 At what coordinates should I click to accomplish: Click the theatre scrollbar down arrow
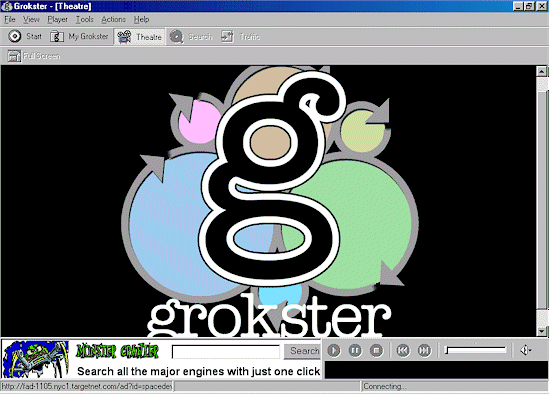pos(542,331)
